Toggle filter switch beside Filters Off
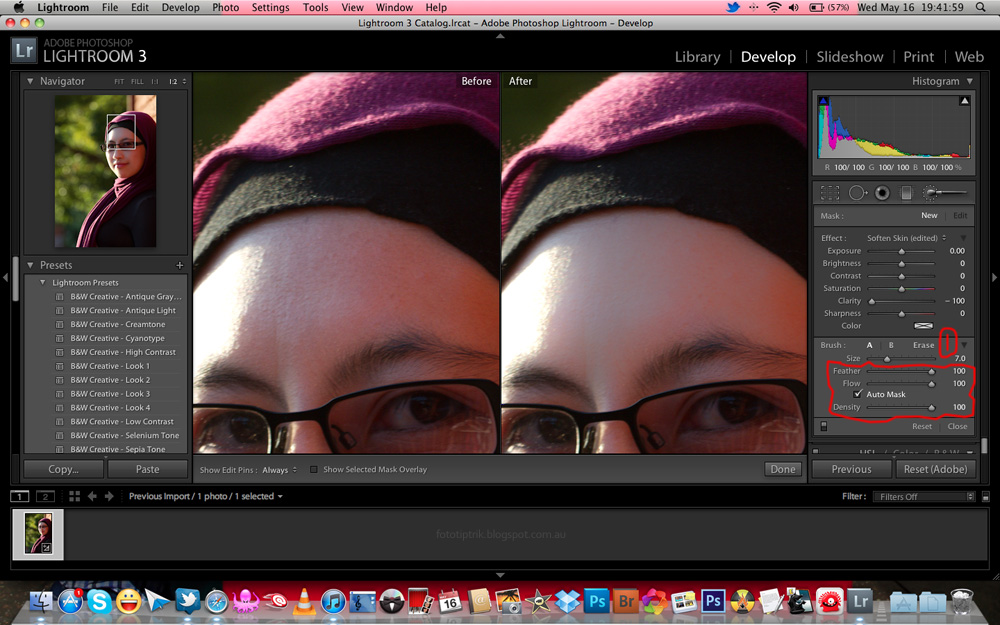Screen dimensions: 1000x625 (985, 497)
